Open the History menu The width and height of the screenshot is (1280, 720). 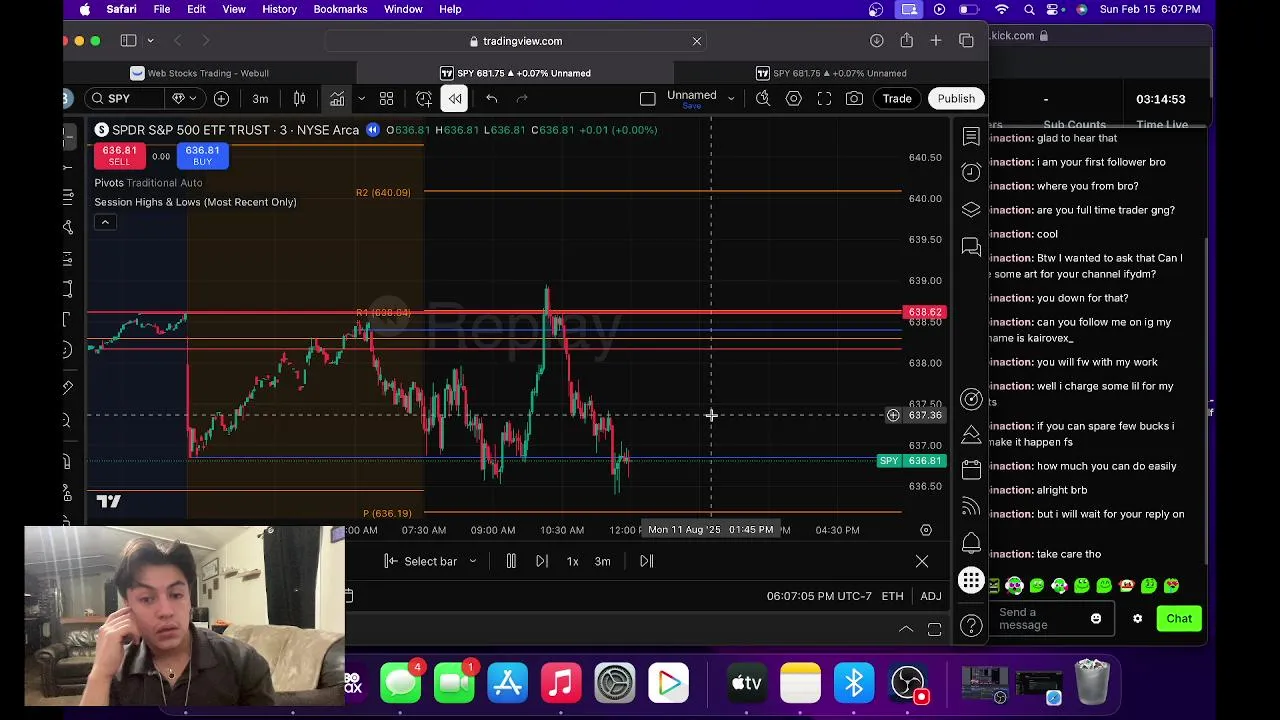(x=279, y=9)
